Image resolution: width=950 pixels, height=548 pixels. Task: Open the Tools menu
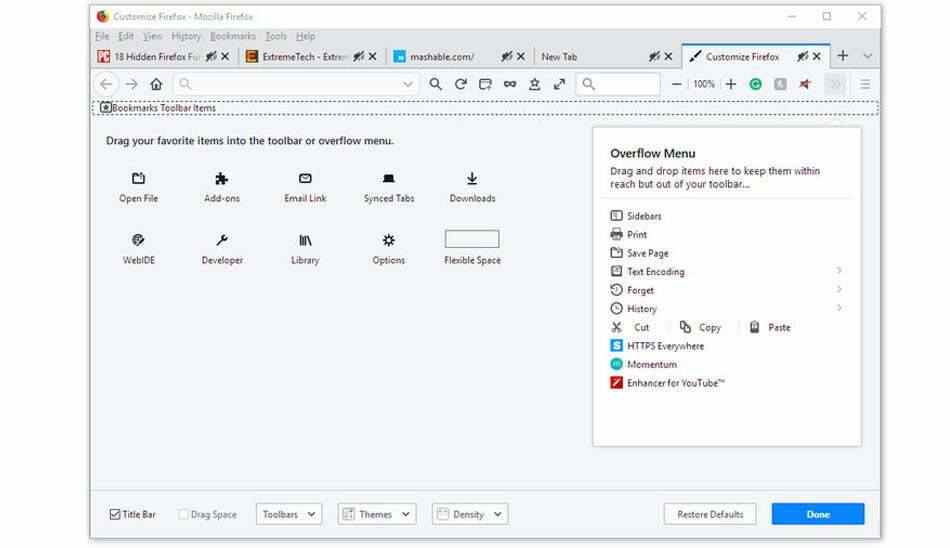(x=275, y=36)
